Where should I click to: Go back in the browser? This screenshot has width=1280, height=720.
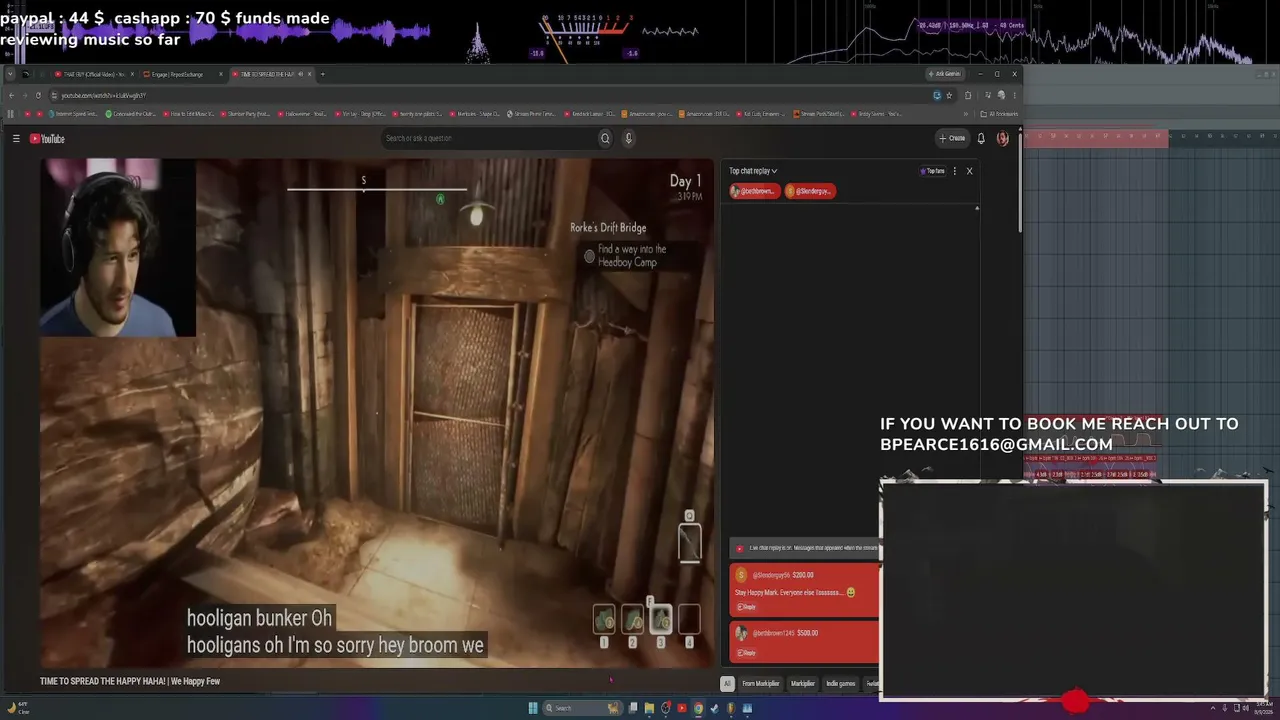pyautogui.click(x=11, y=95)
